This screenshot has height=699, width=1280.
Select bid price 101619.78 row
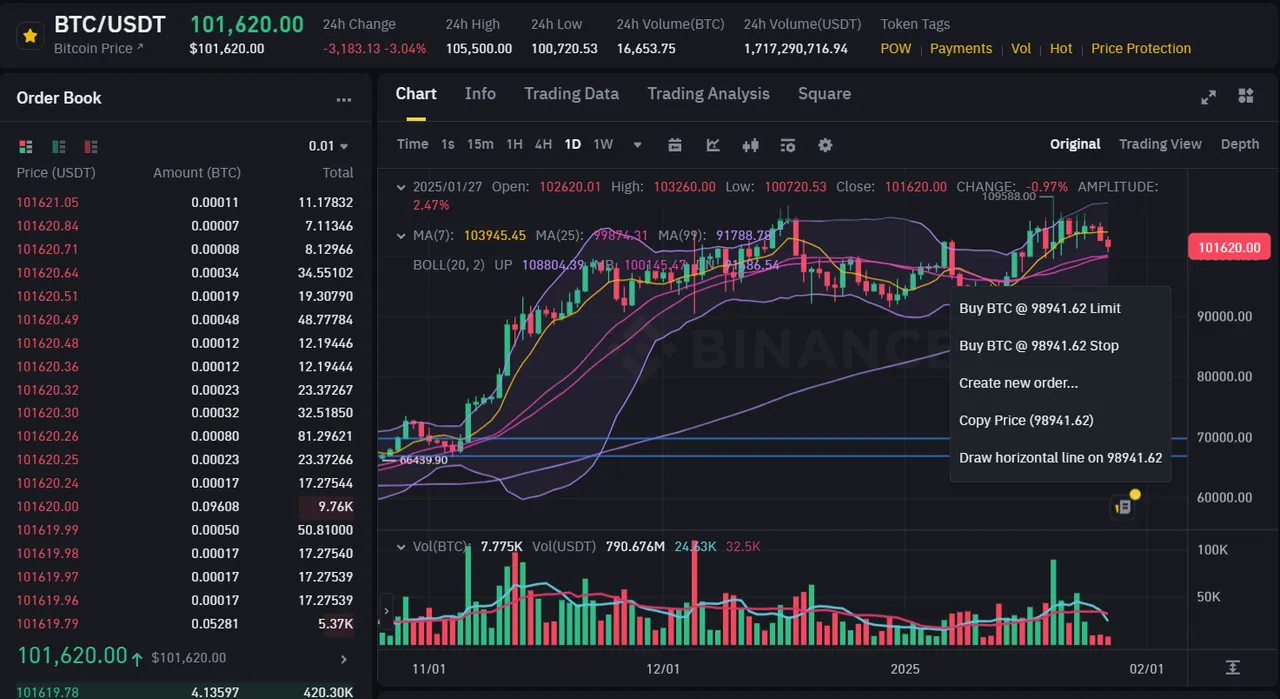(x=185, y=691)
